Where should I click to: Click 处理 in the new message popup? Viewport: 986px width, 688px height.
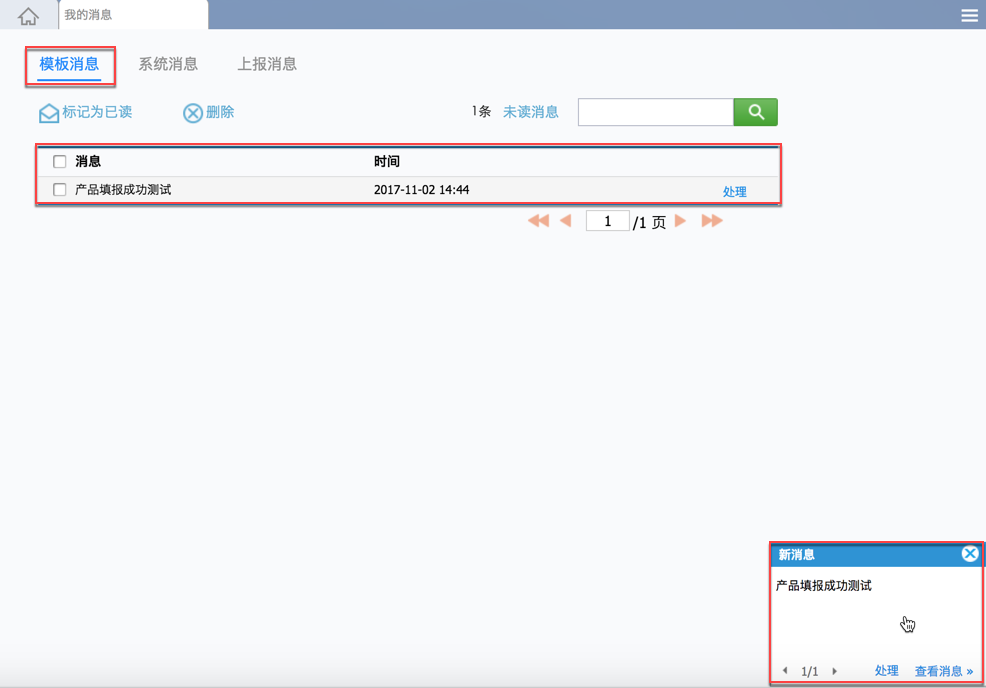click(887, 670)
